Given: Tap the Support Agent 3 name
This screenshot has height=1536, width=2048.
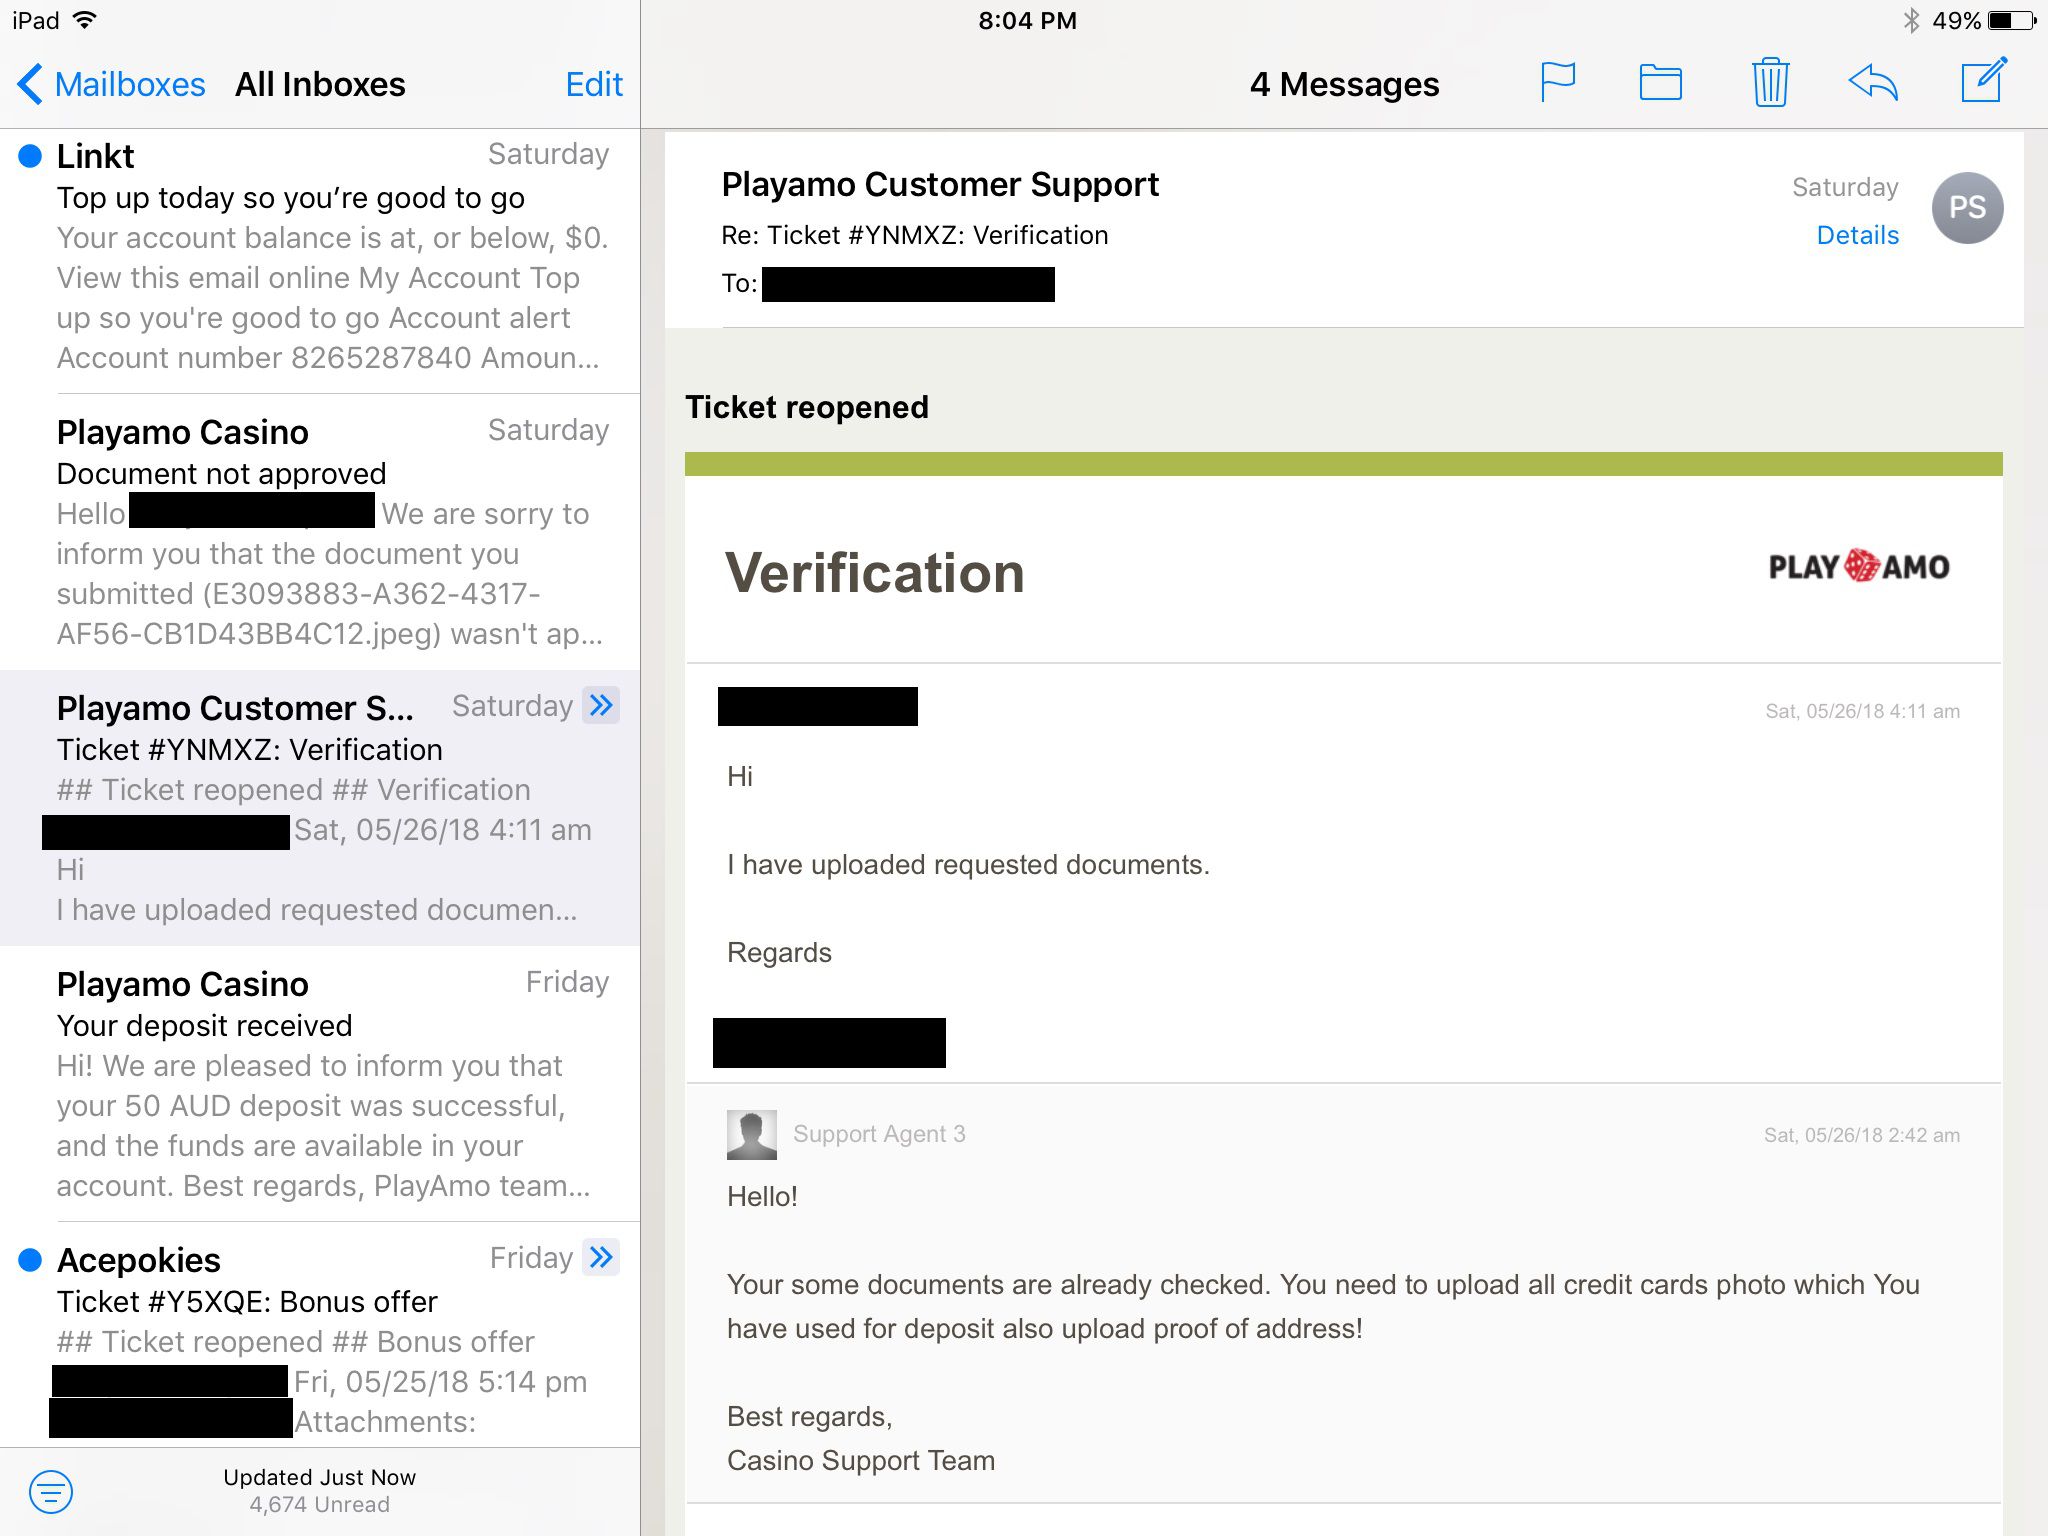Looking at the screenshot, I should tap(879, 1134).
